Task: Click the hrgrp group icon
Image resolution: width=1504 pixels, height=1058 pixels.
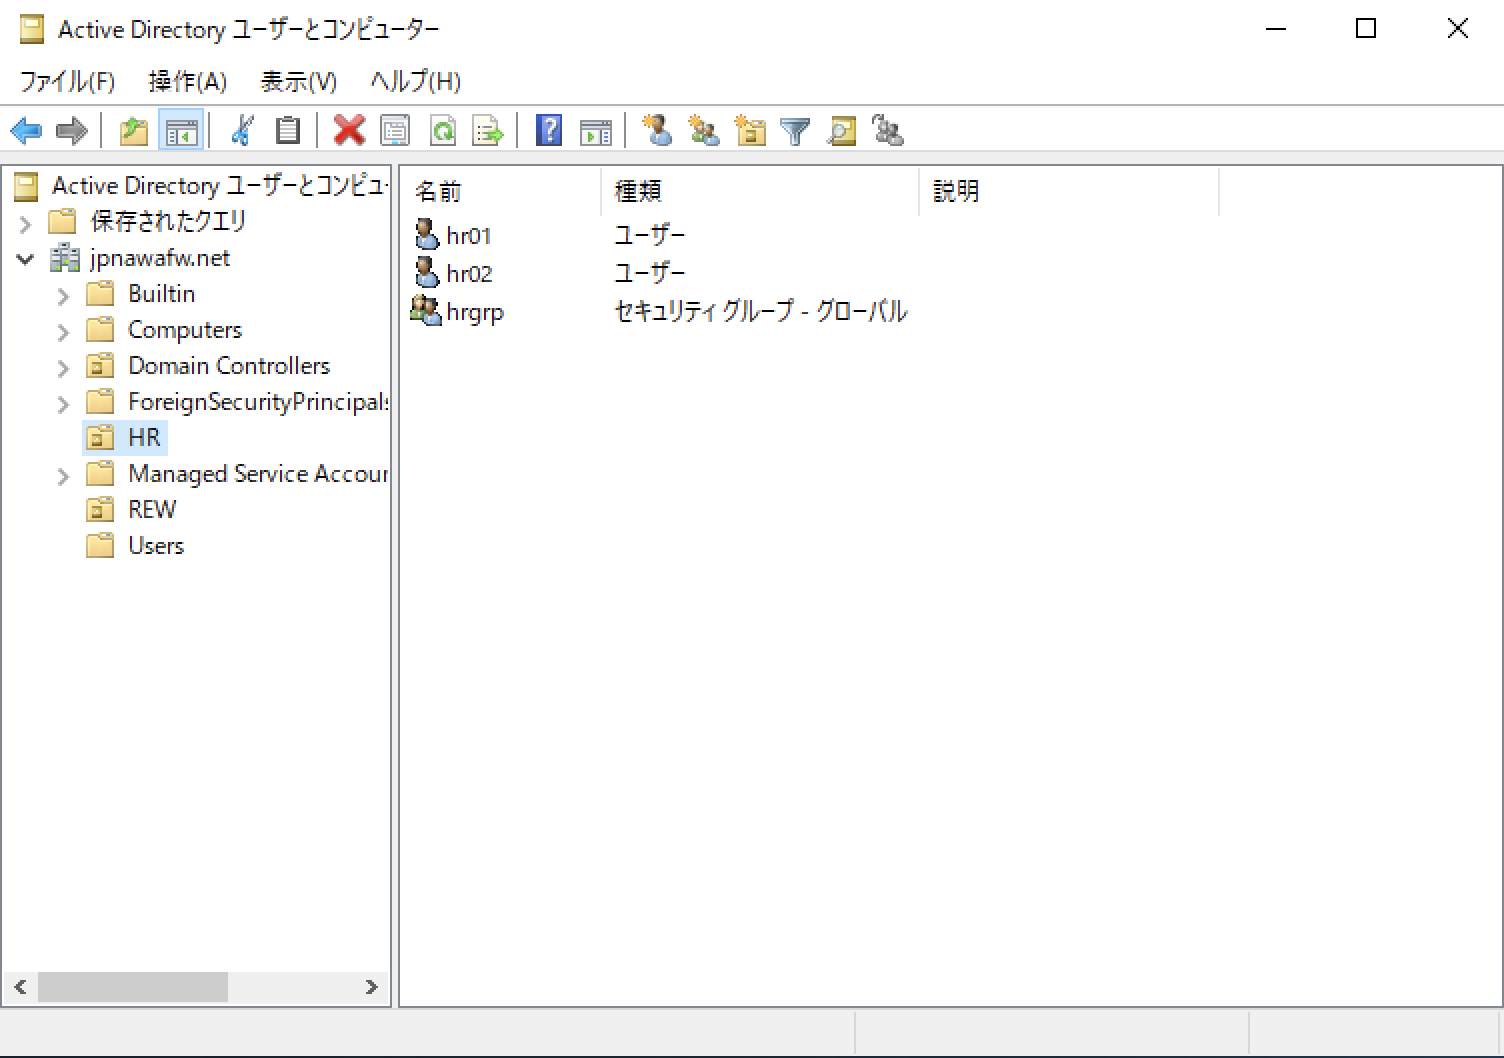Action: point(426,310)
